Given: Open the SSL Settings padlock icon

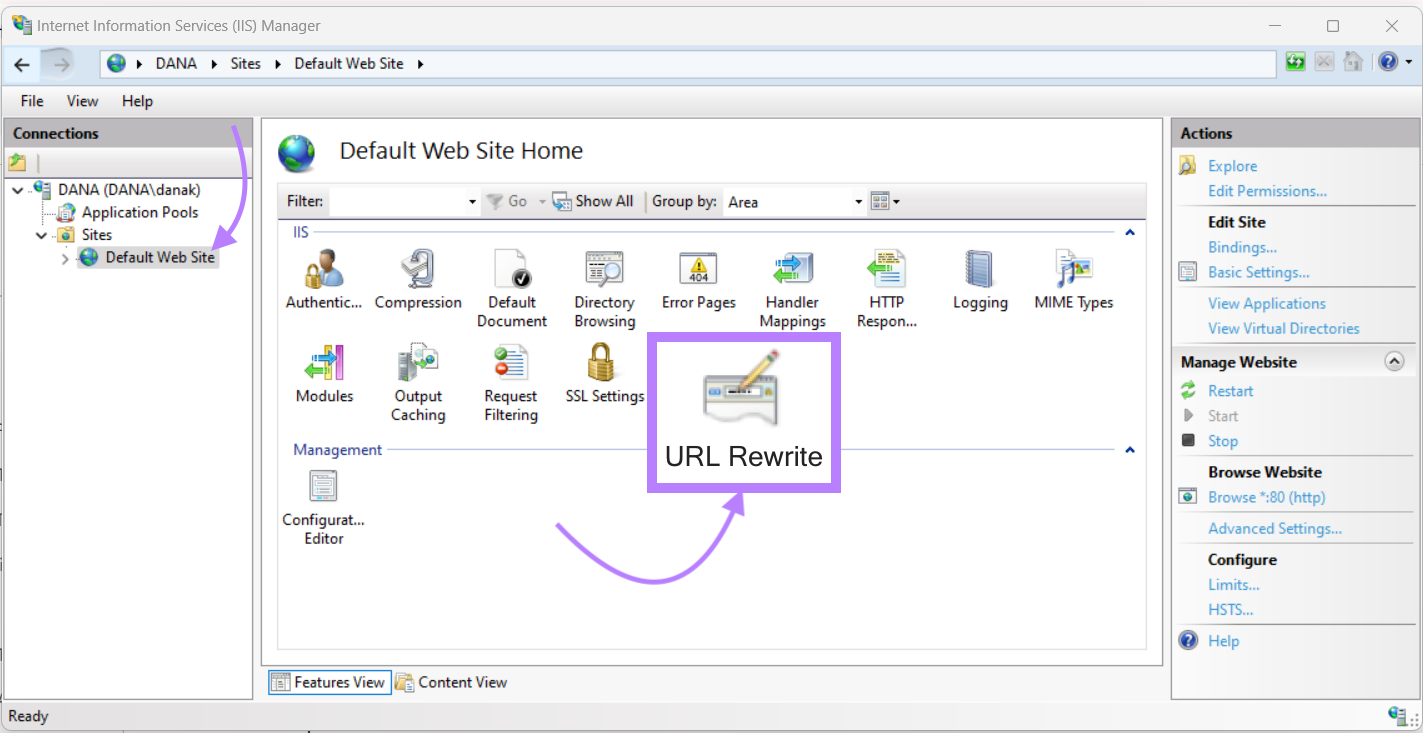Looking at the screenshot, I should (602, 364).
